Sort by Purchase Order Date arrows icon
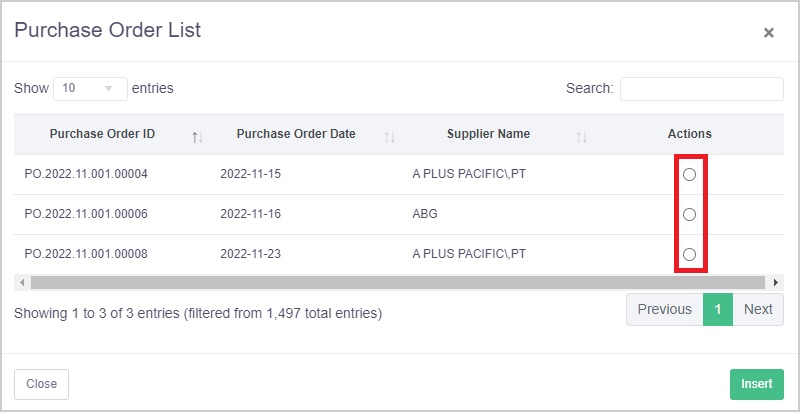 tap(389, 136)
